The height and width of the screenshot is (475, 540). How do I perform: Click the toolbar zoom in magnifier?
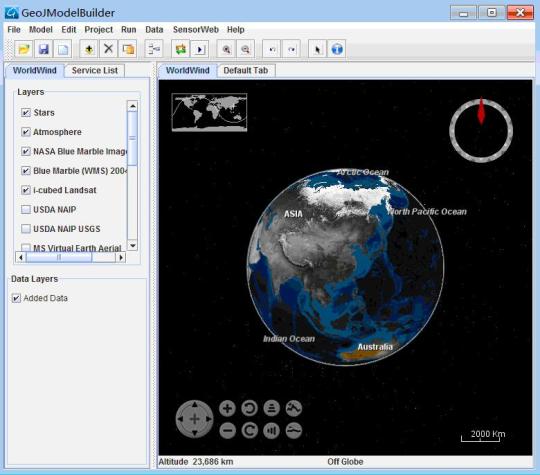point(226,49)
